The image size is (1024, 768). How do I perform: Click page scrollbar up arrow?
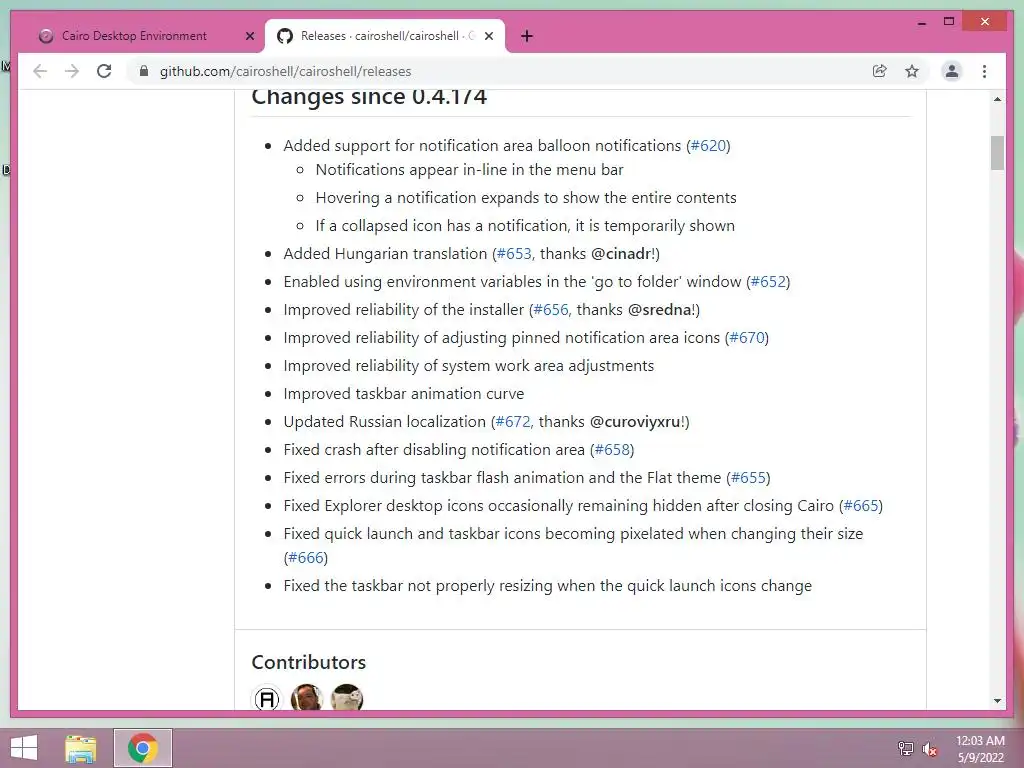coord(997,99)
